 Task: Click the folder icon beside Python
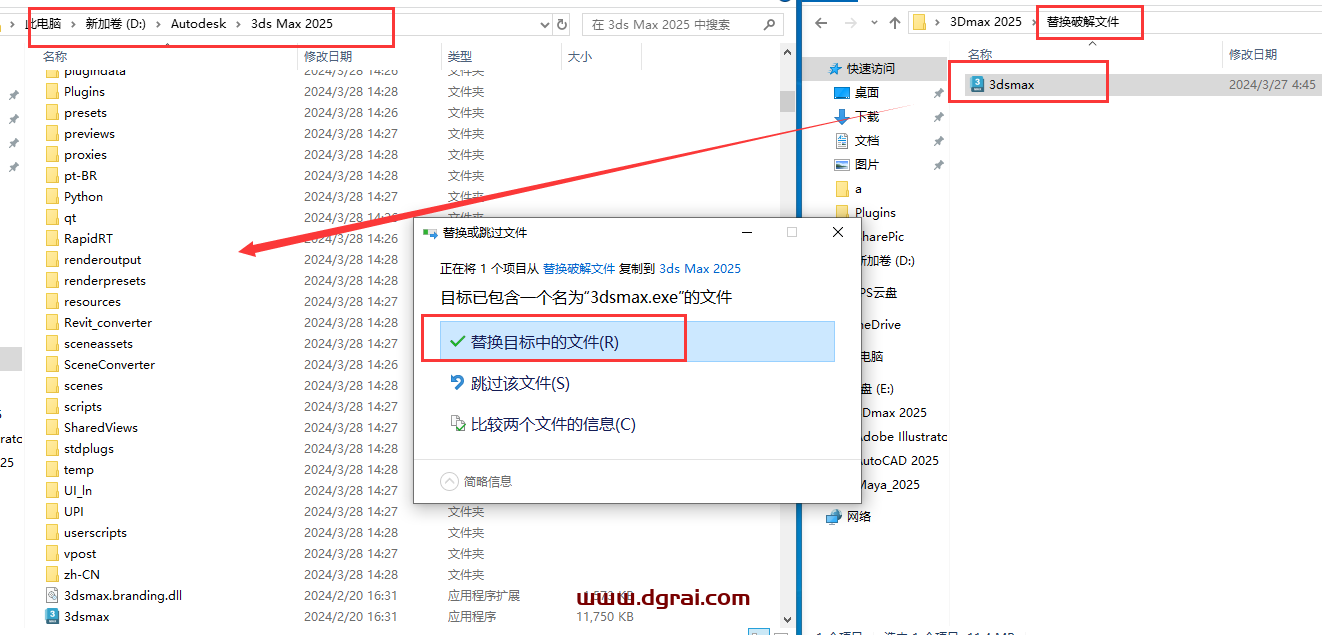tap(52, 197)
